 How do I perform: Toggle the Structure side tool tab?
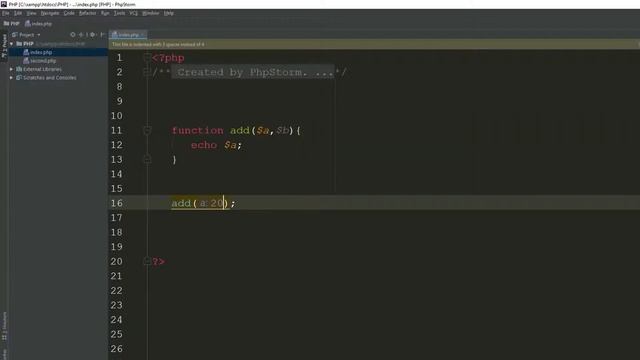click(x=4, y=327)
